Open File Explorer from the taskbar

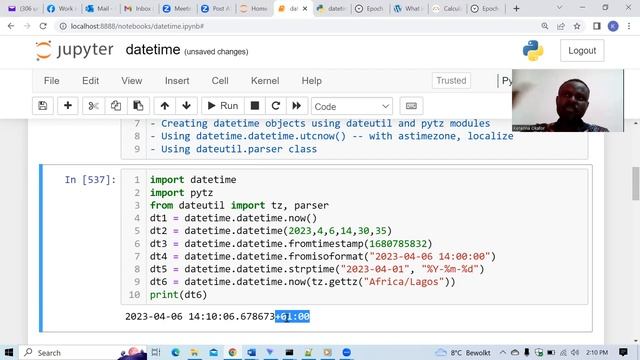click(x=194, y=352)
